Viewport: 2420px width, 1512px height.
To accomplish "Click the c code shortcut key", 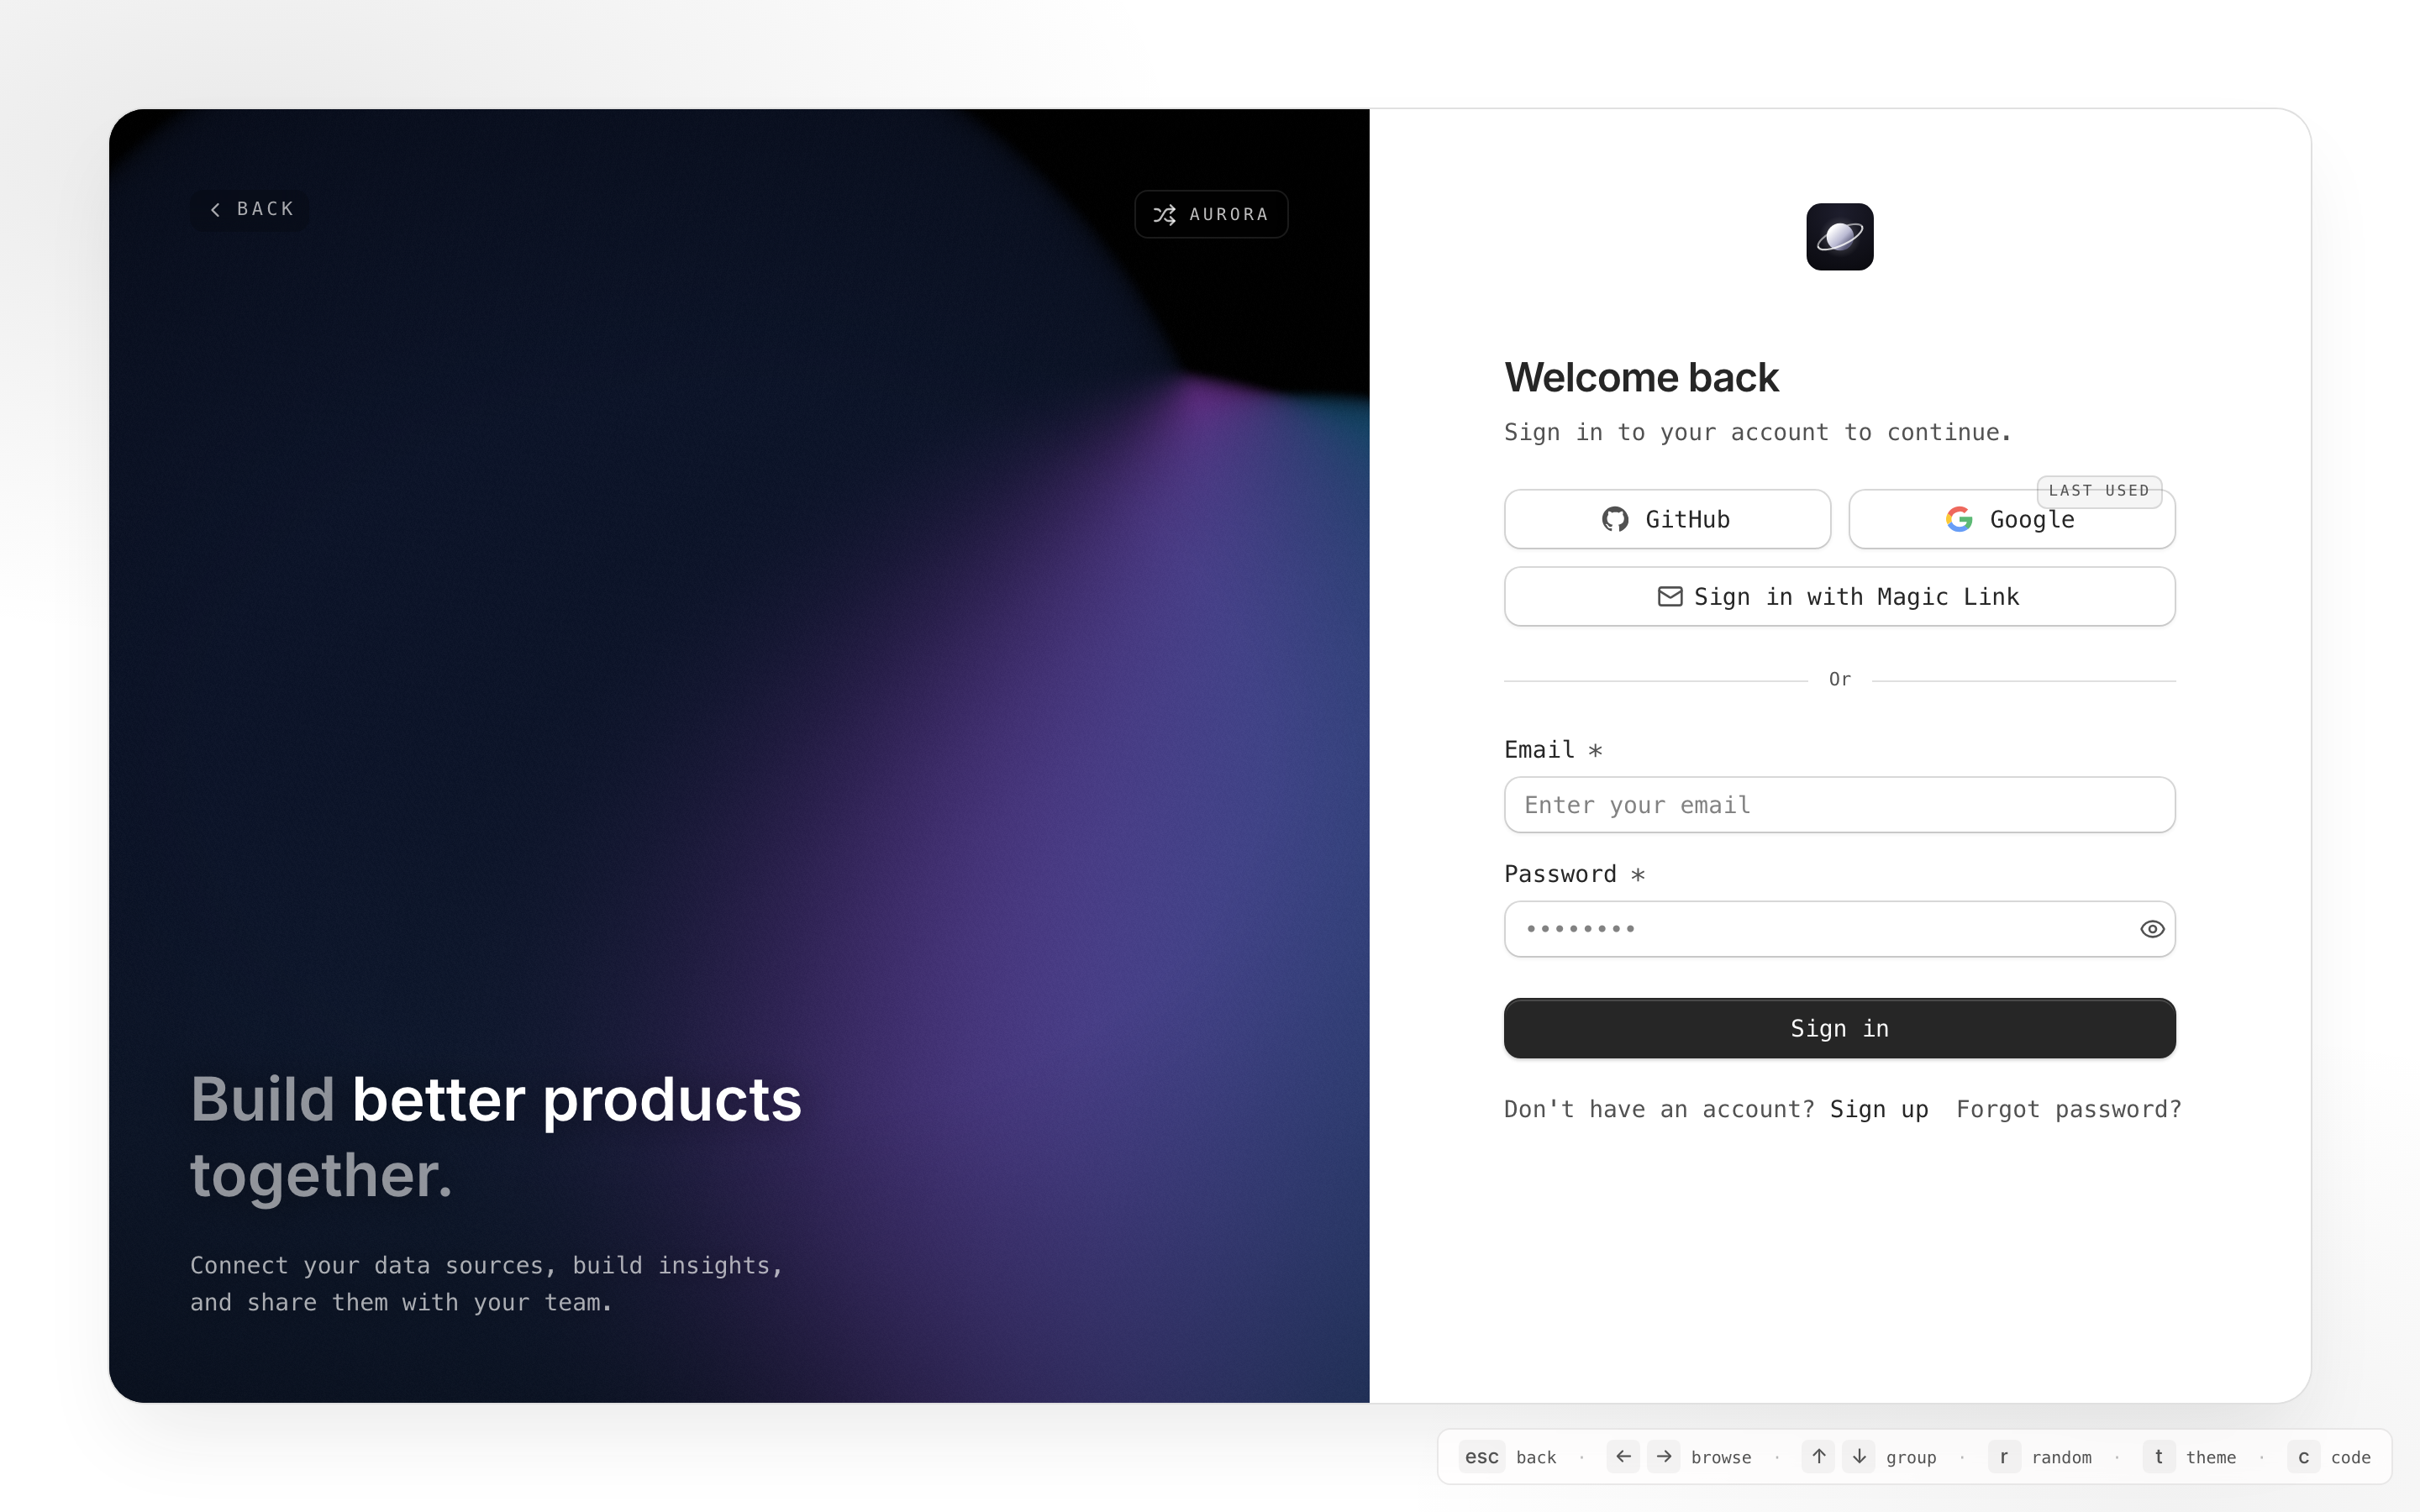I will (2303, 1457).
